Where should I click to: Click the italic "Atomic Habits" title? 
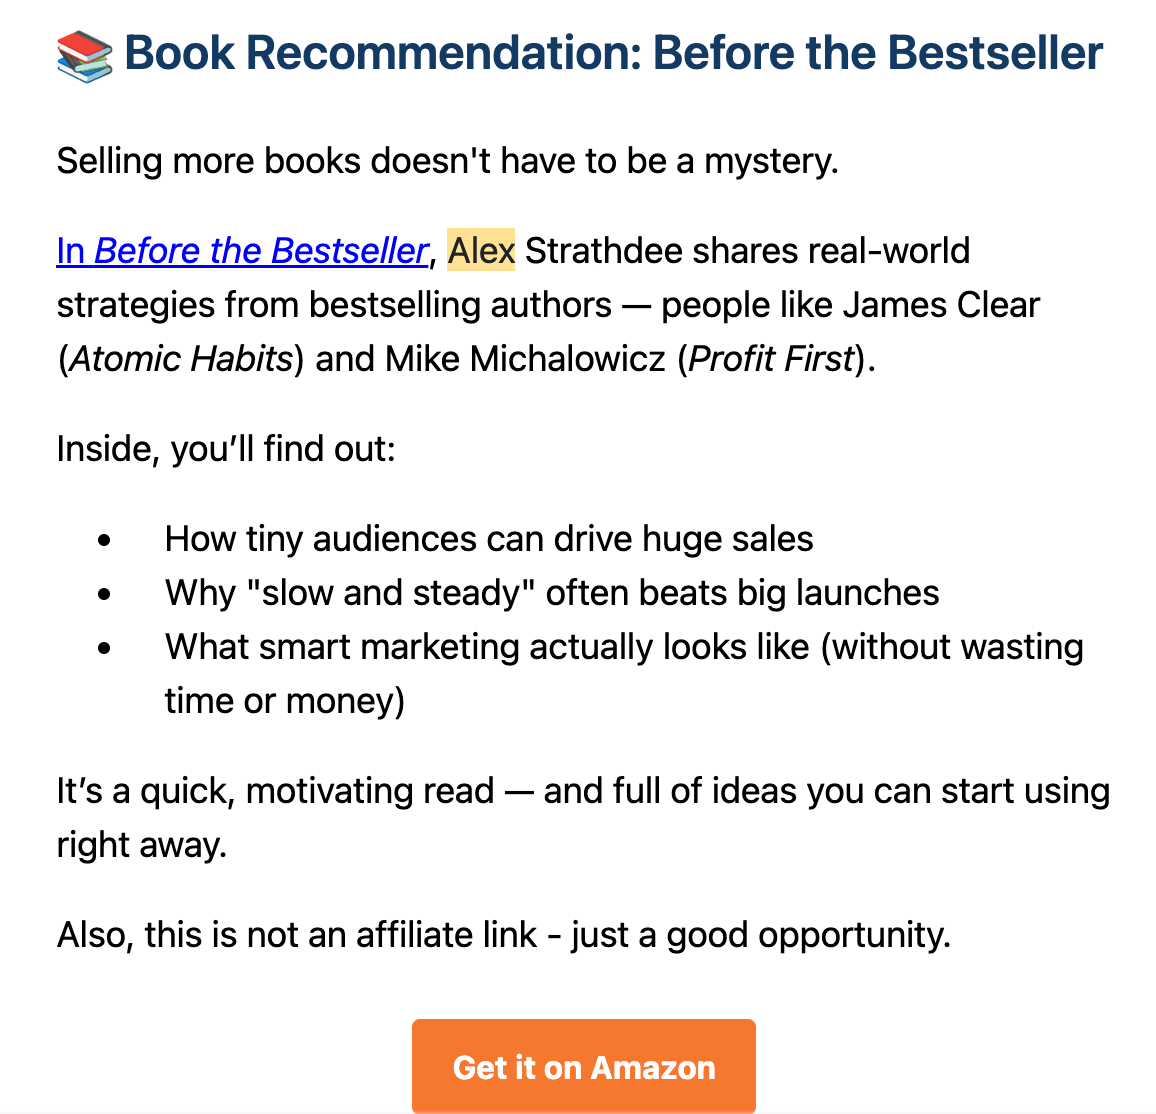pyautogui.click(x=180, y=358)
